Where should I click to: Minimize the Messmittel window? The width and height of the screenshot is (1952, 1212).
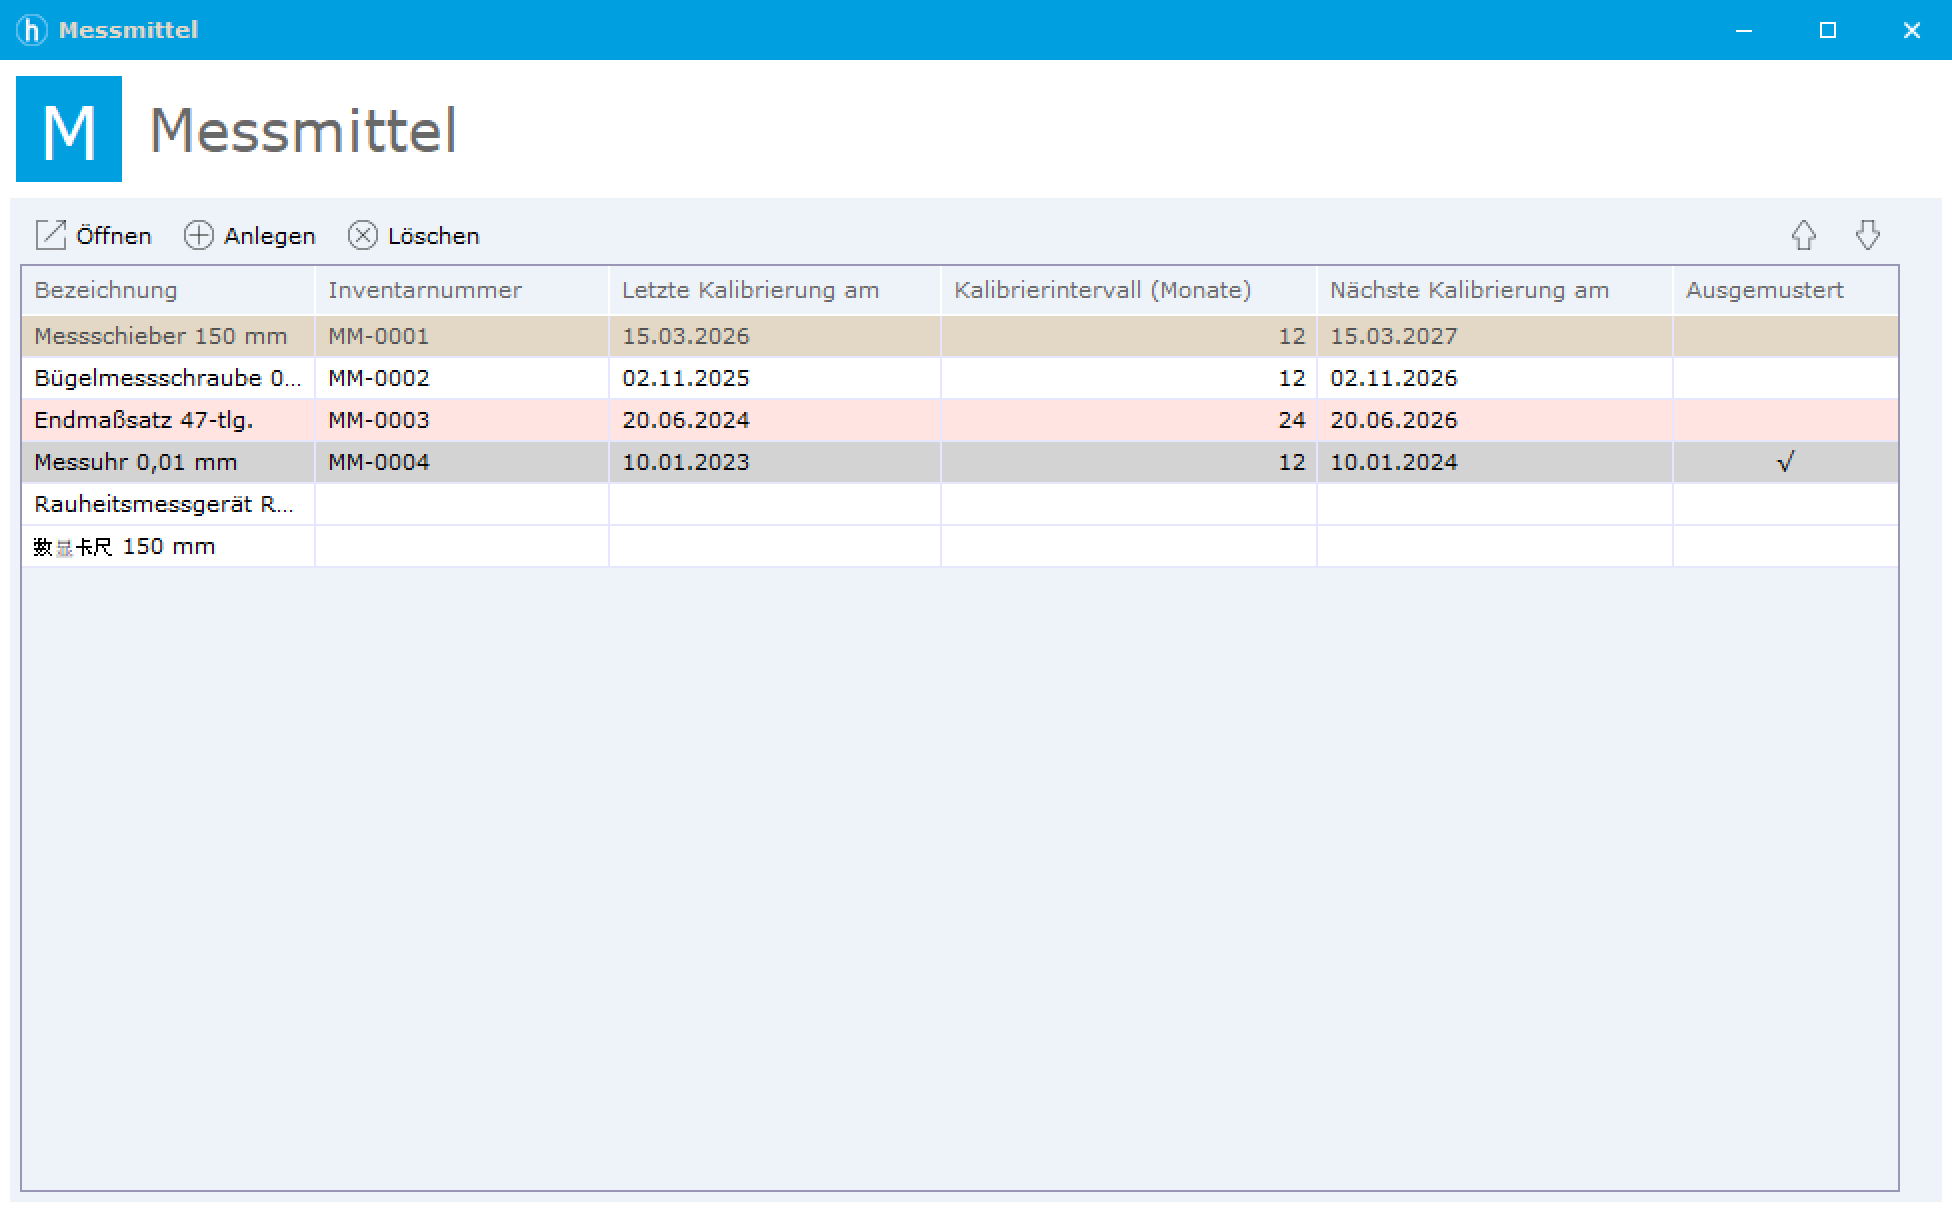click(x=1744, y=30)
